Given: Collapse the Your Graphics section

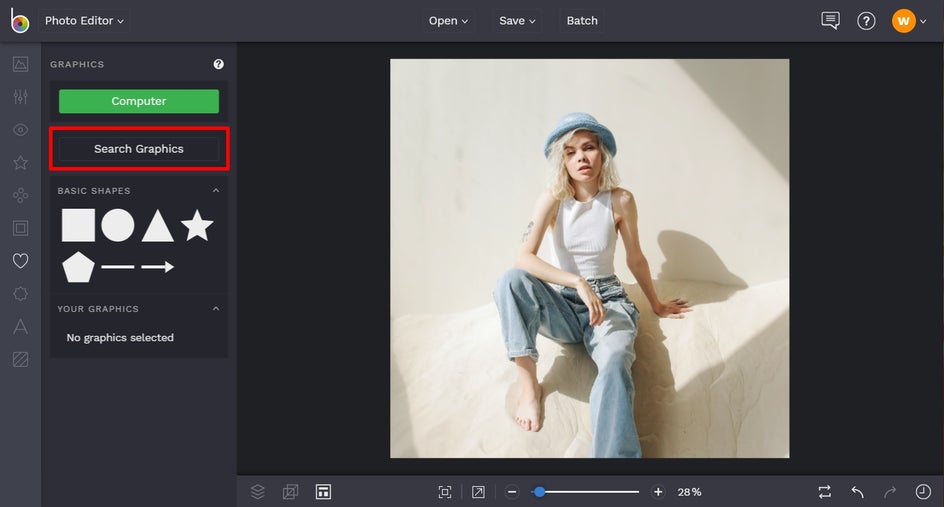Looking at the screenshot, I should coord(216,308).
